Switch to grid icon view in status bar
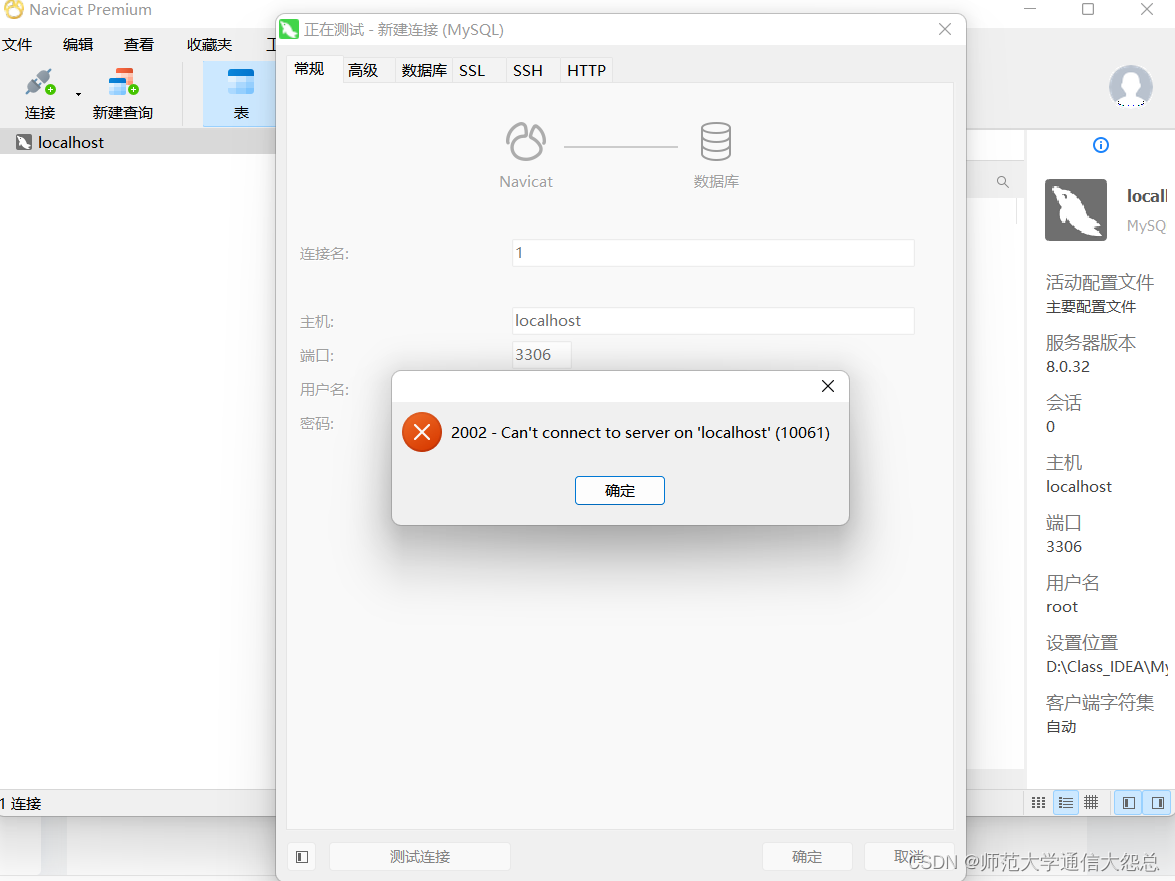 1039,803
